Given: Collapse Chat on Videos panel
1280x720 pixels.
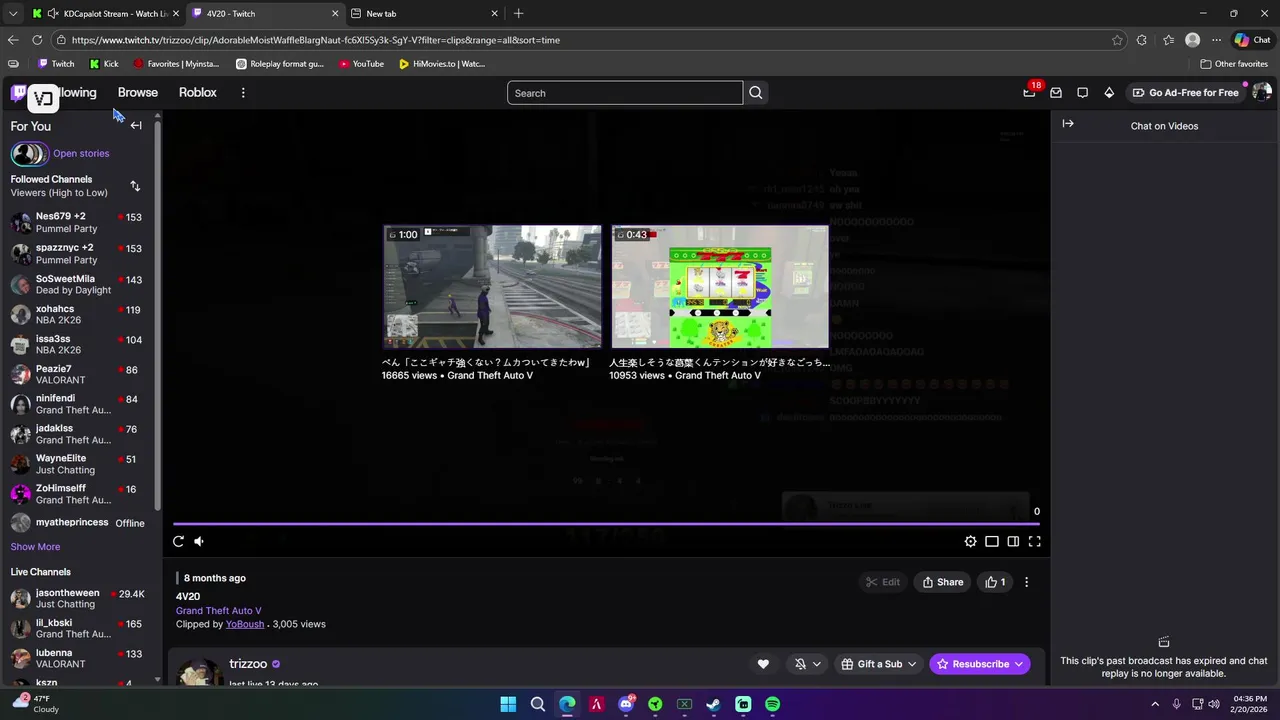Looking at the screenshot, I should [1068, 124].
